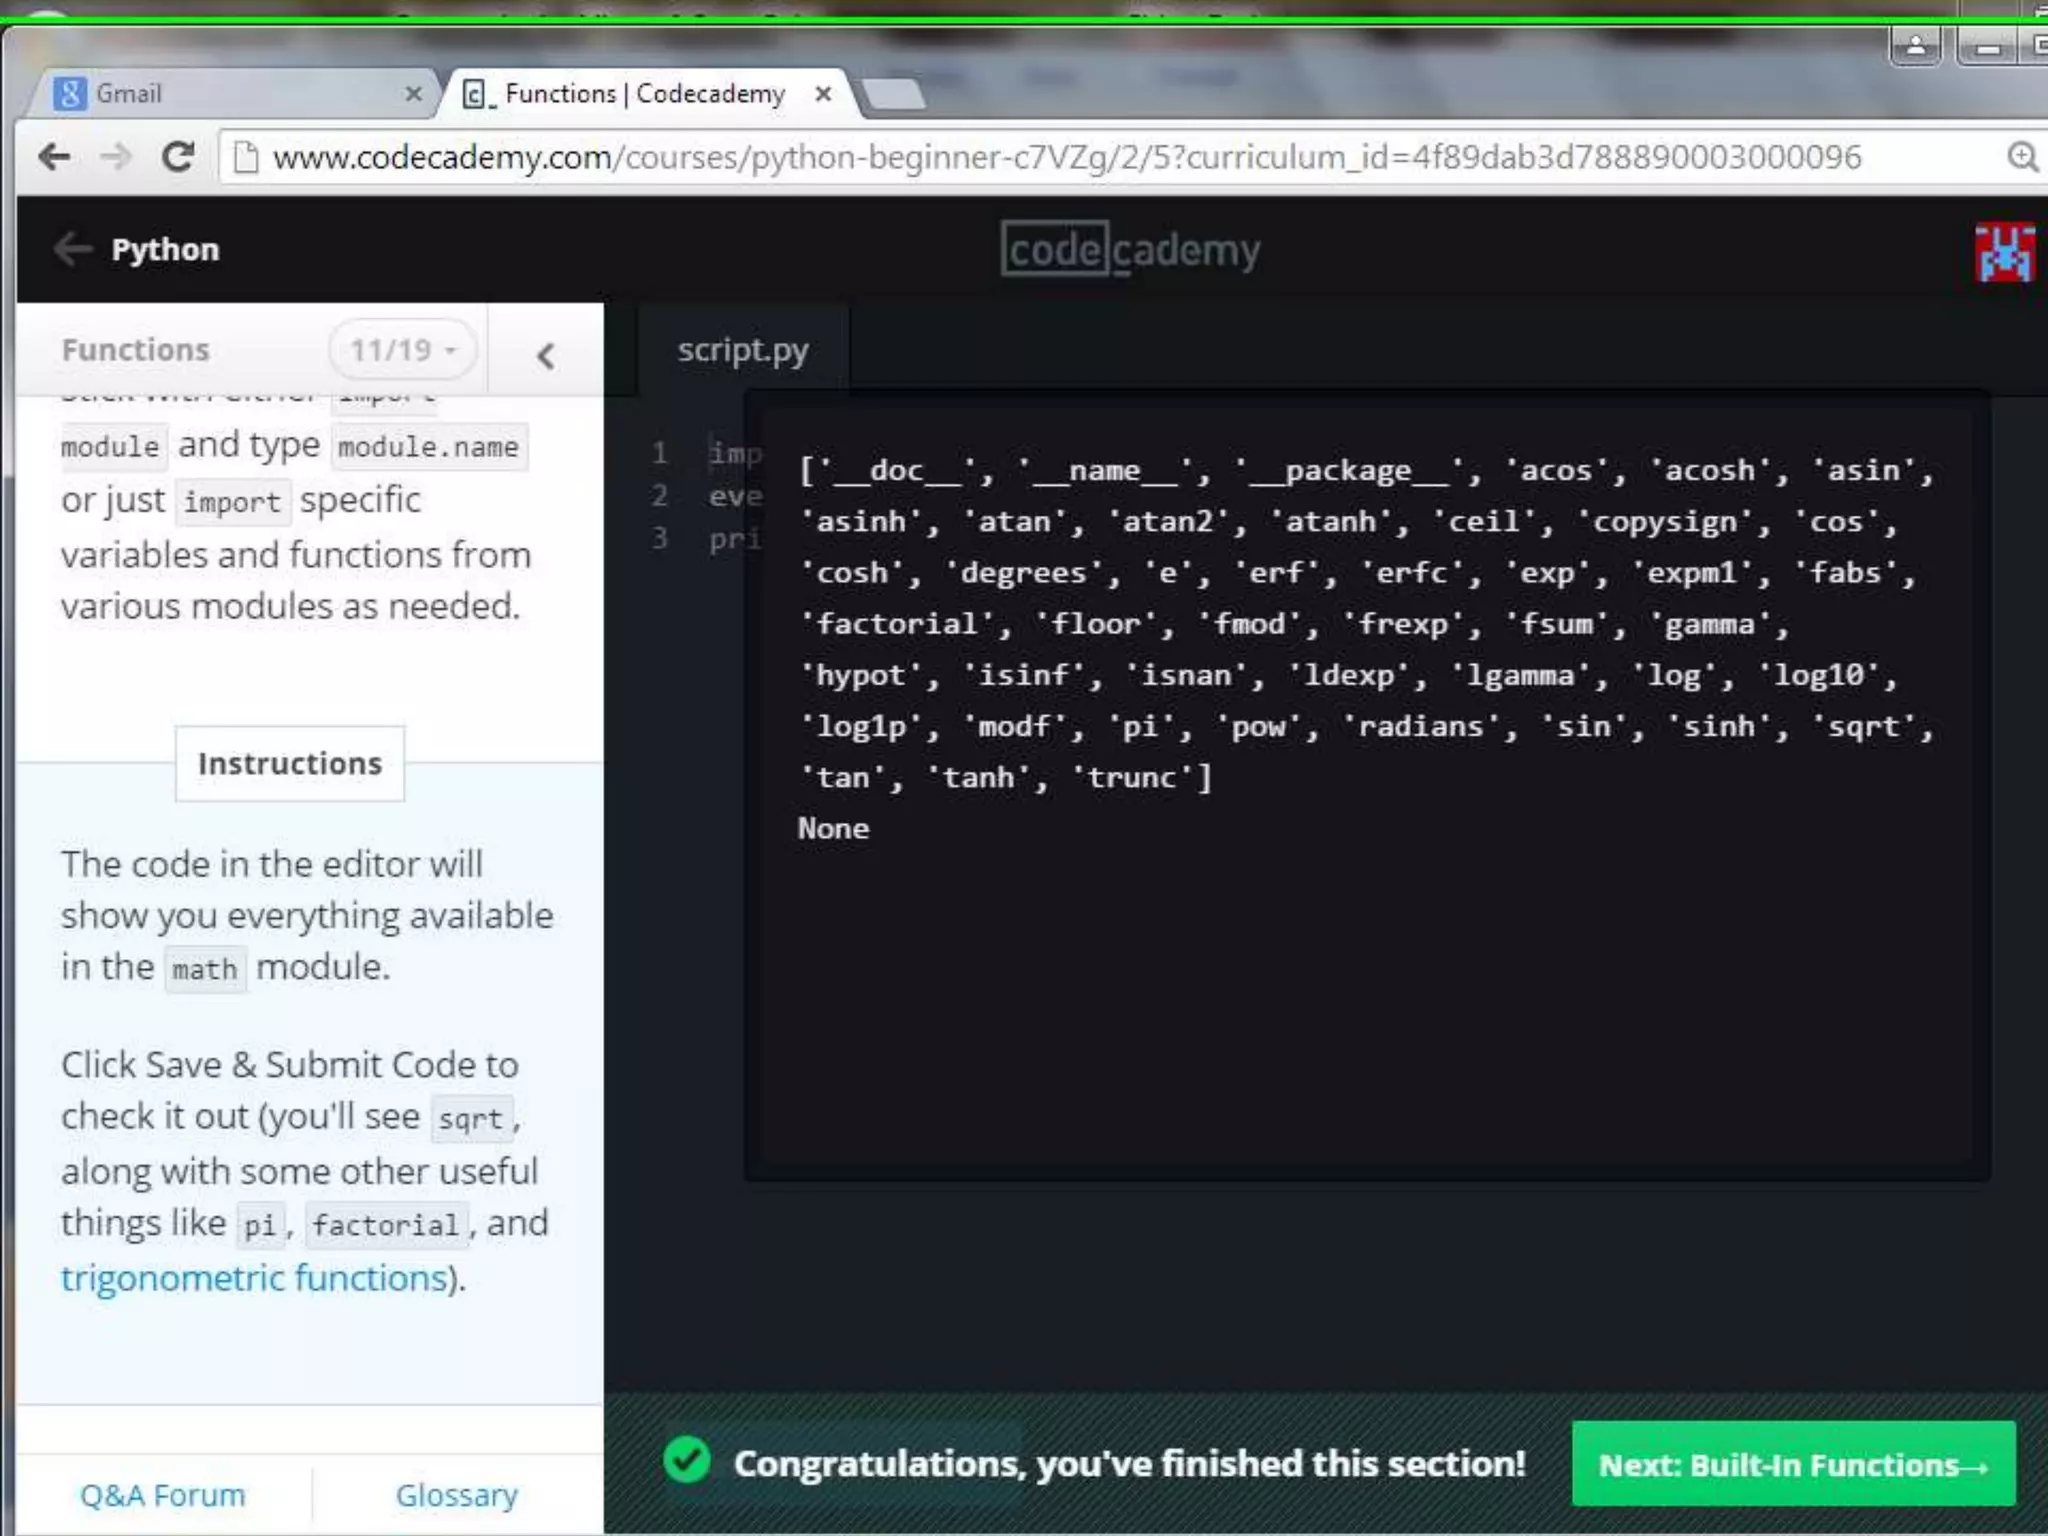The image size is (2048, 1536).
Task: Click the 'pi' code word in instructions
Action: 260,1224
